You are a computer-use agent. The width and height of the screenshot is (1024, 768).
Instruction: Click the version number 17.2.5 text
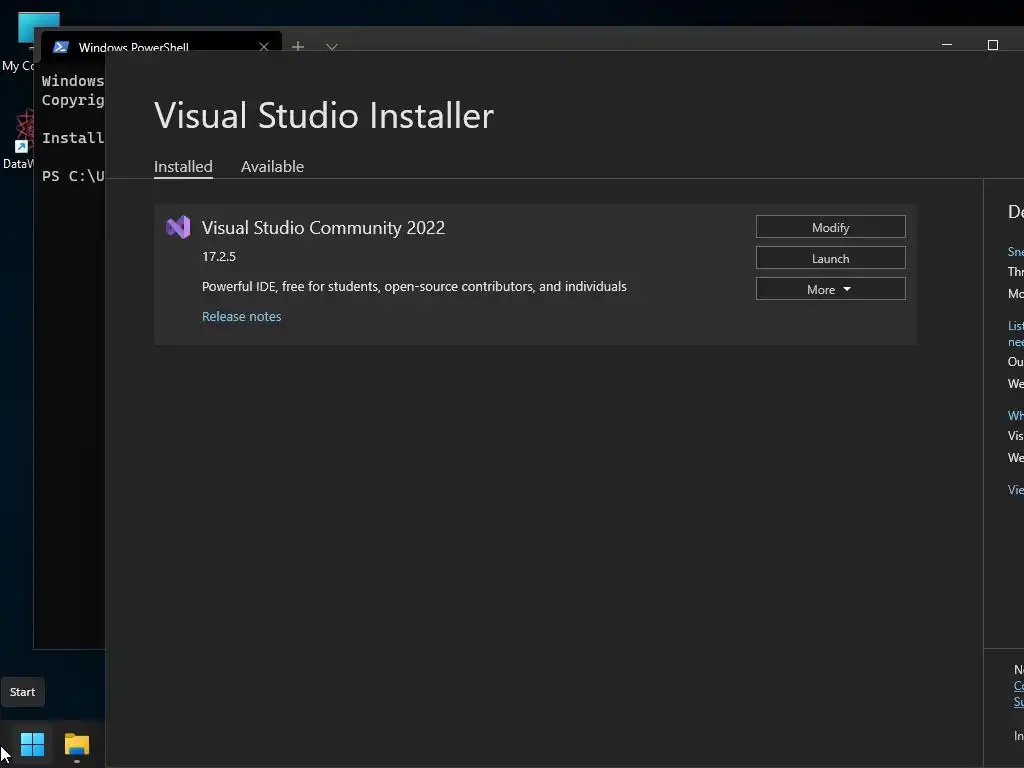coord(219,256)
